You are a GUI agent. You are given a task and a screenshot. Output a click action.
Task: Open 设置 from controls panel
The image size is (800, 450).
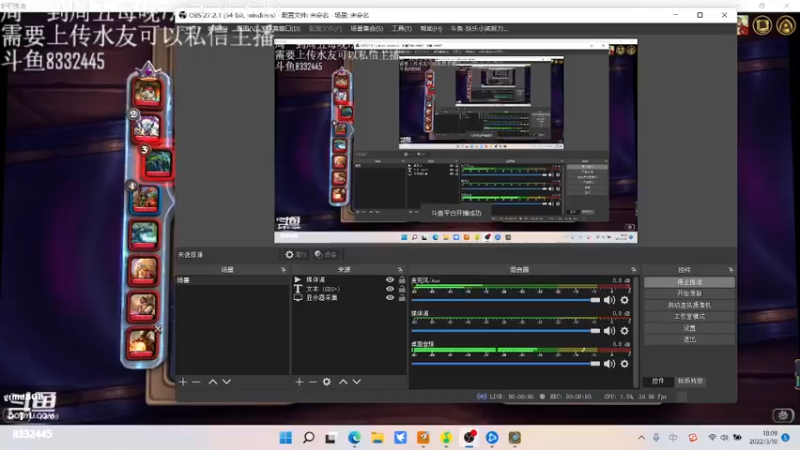[x=689, y=328]
